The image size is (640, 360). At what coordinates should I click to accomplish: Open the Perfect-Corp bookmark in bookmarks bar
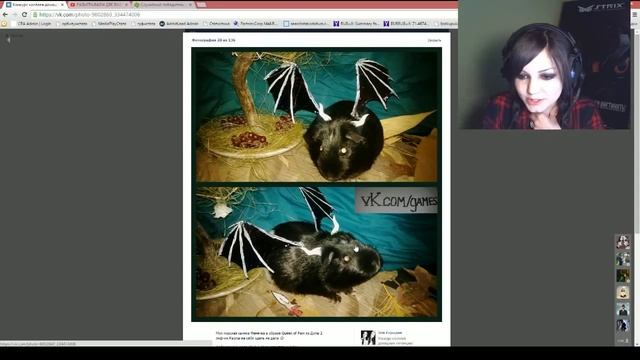pyautogui.click(x=255, y=24)
